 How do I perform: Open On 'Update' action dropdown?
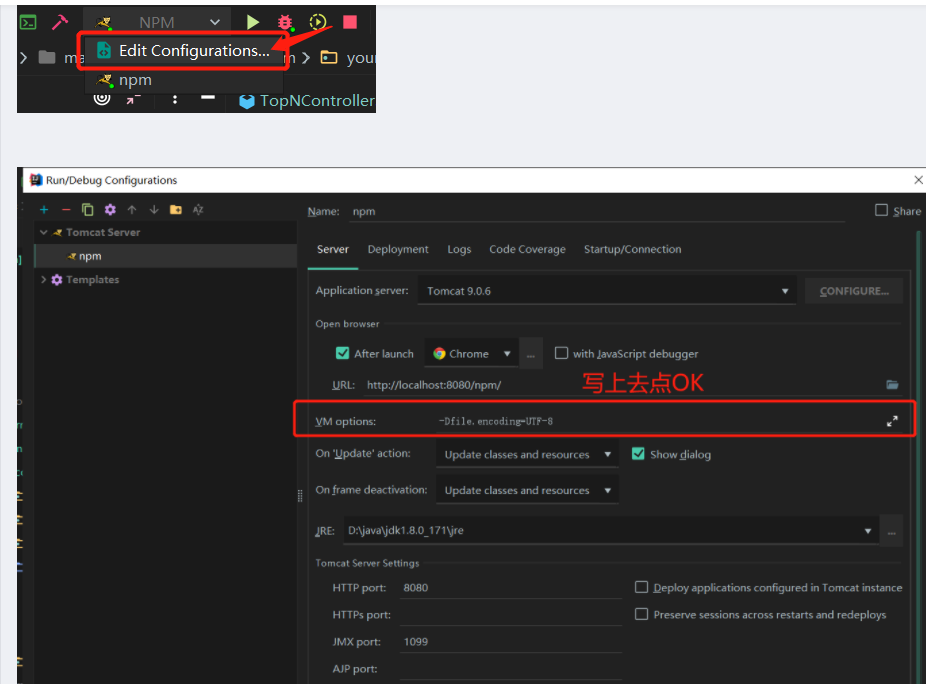527,455
